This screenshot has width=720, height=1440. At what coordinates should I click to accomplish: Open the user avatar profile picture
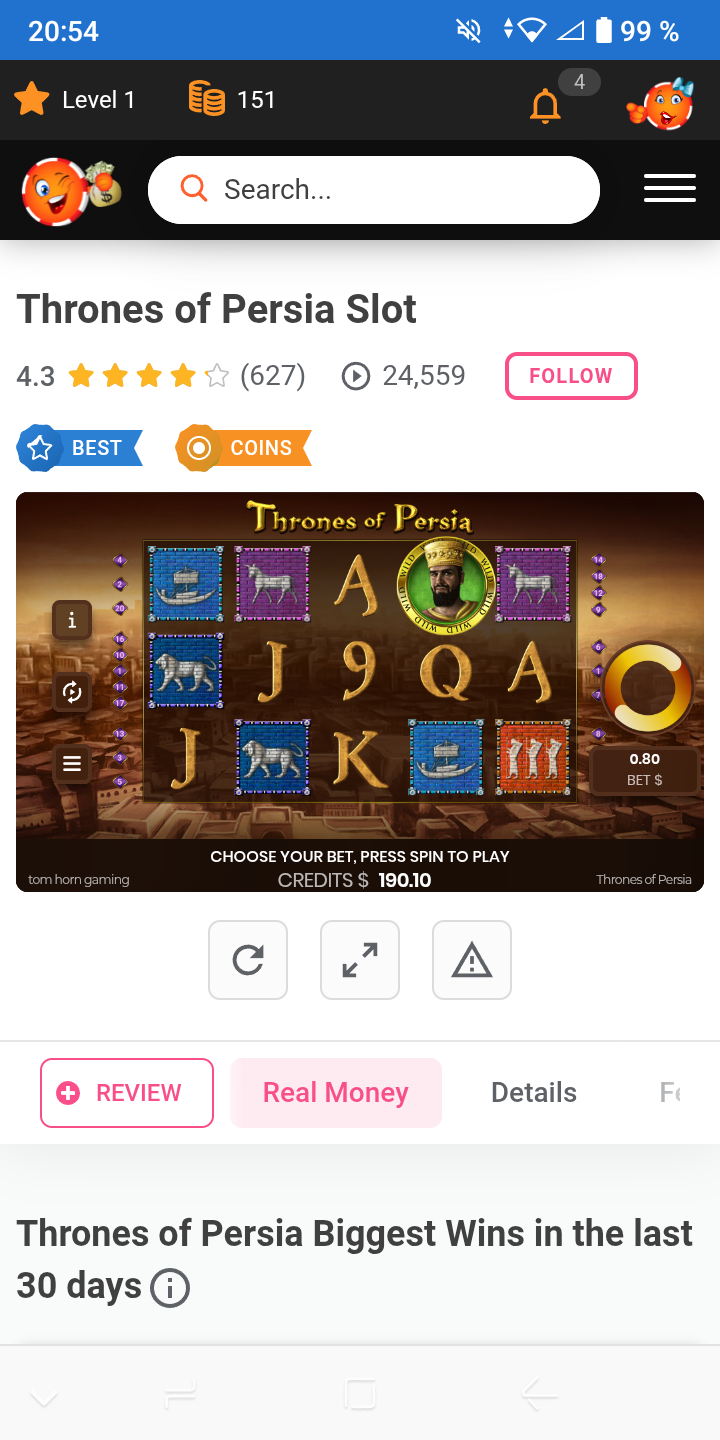pyautogui.click(x=662, y=101)
